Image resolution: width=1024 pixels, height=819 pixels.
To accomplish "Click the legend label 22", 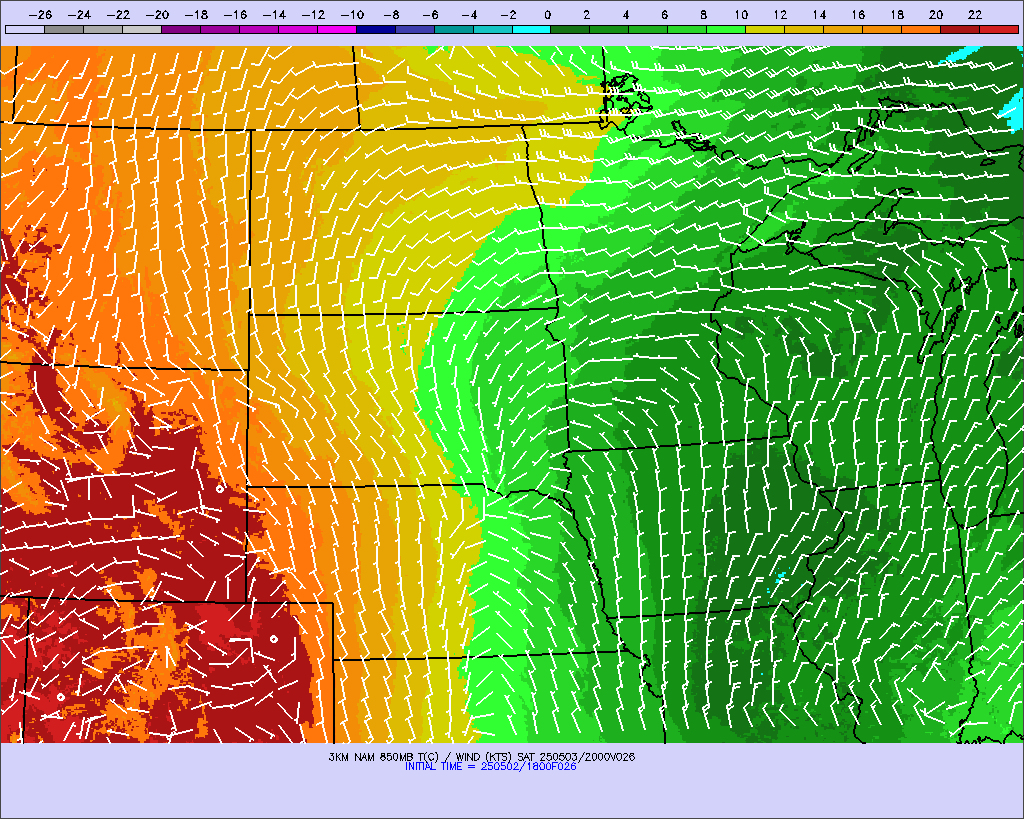I will tap(975, 15).
